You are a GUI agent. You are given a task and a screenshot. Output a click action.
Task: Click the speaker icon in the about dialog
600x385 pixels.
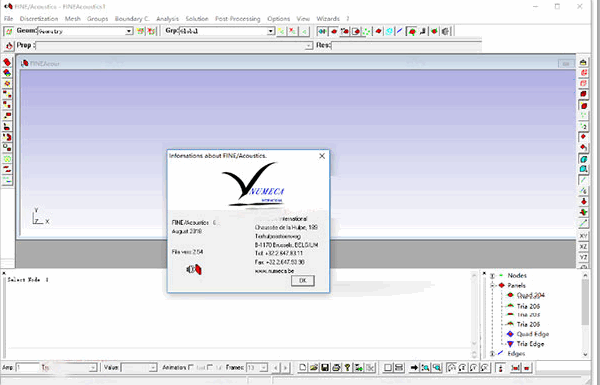pos(194,269)
